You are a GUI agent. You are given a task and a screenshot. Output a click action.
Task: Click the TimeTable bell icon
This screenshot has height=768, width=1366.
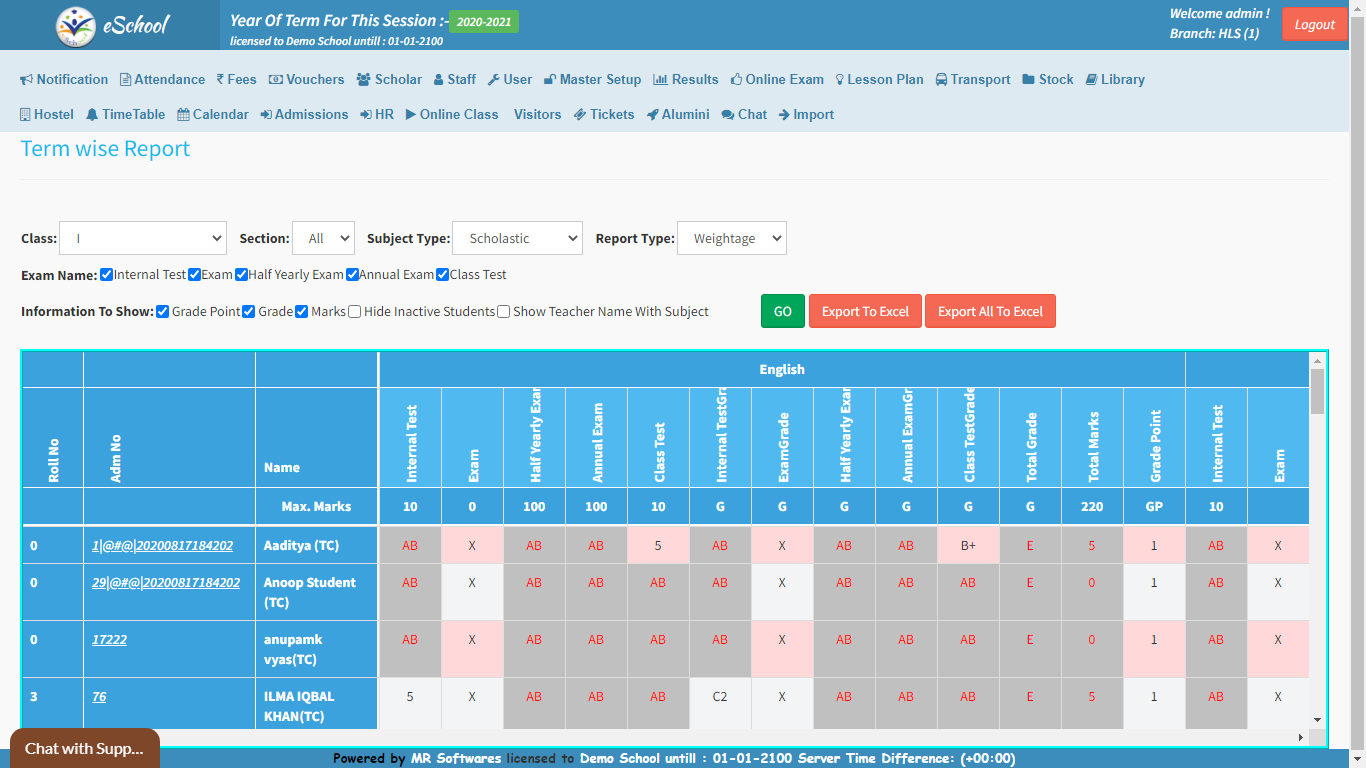click(x=92, y=115)
